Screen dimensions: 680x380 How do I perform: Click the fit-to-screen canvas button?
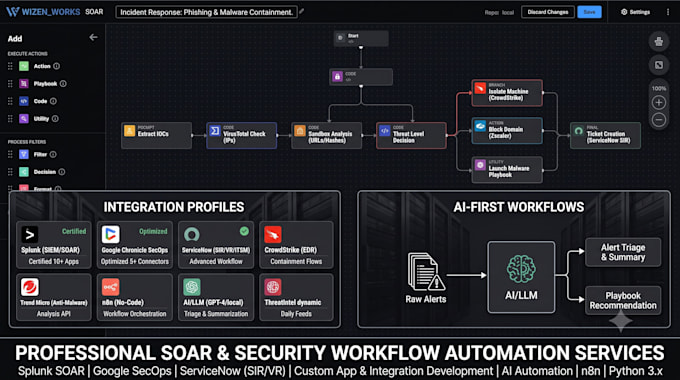click(659, 65)
